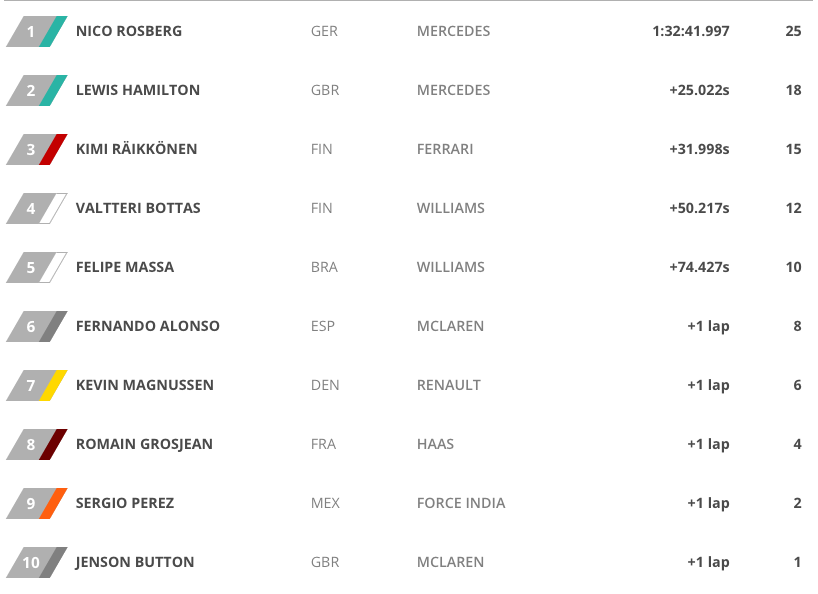
Task: Click the Renault team name
Action: click(449, 385)
